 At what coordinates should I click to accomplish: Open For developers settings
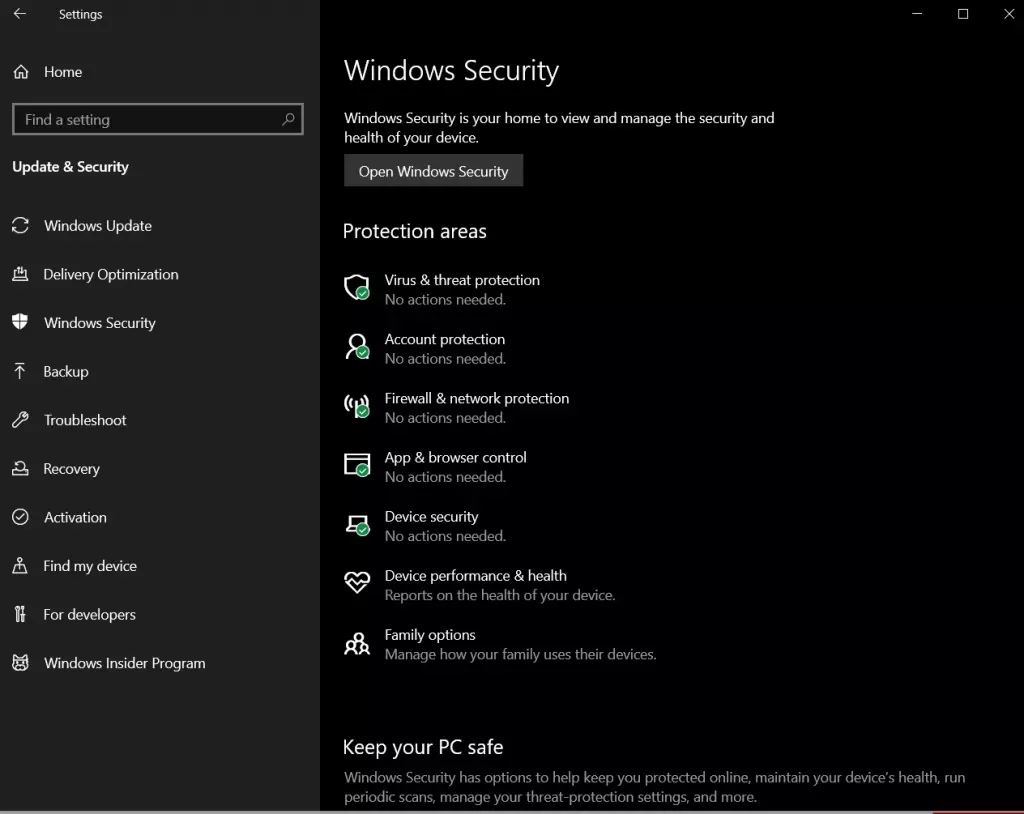(x=89, y=614)
